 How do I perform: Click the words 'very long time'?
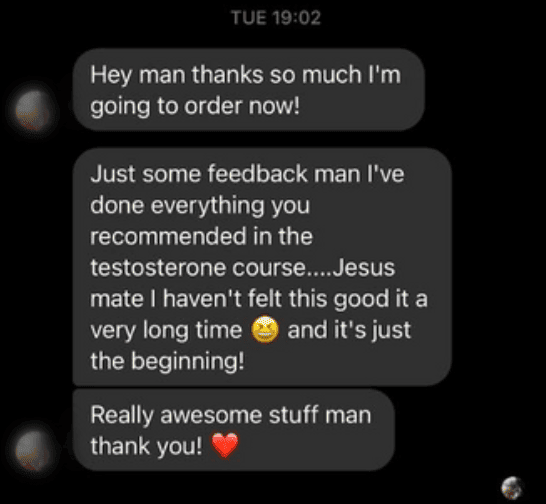pos(166,330)
